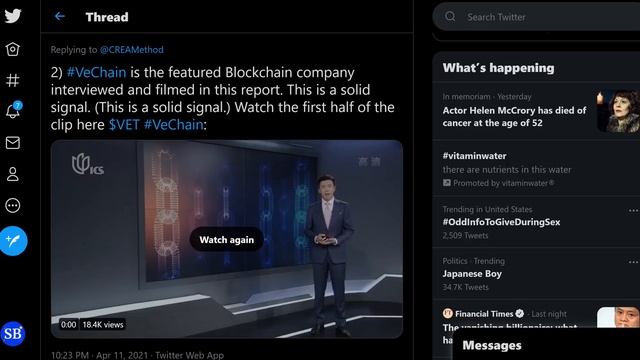Open the More circle icon
Image resolution: width=640 pixels, height=360 pixels.
13,205
